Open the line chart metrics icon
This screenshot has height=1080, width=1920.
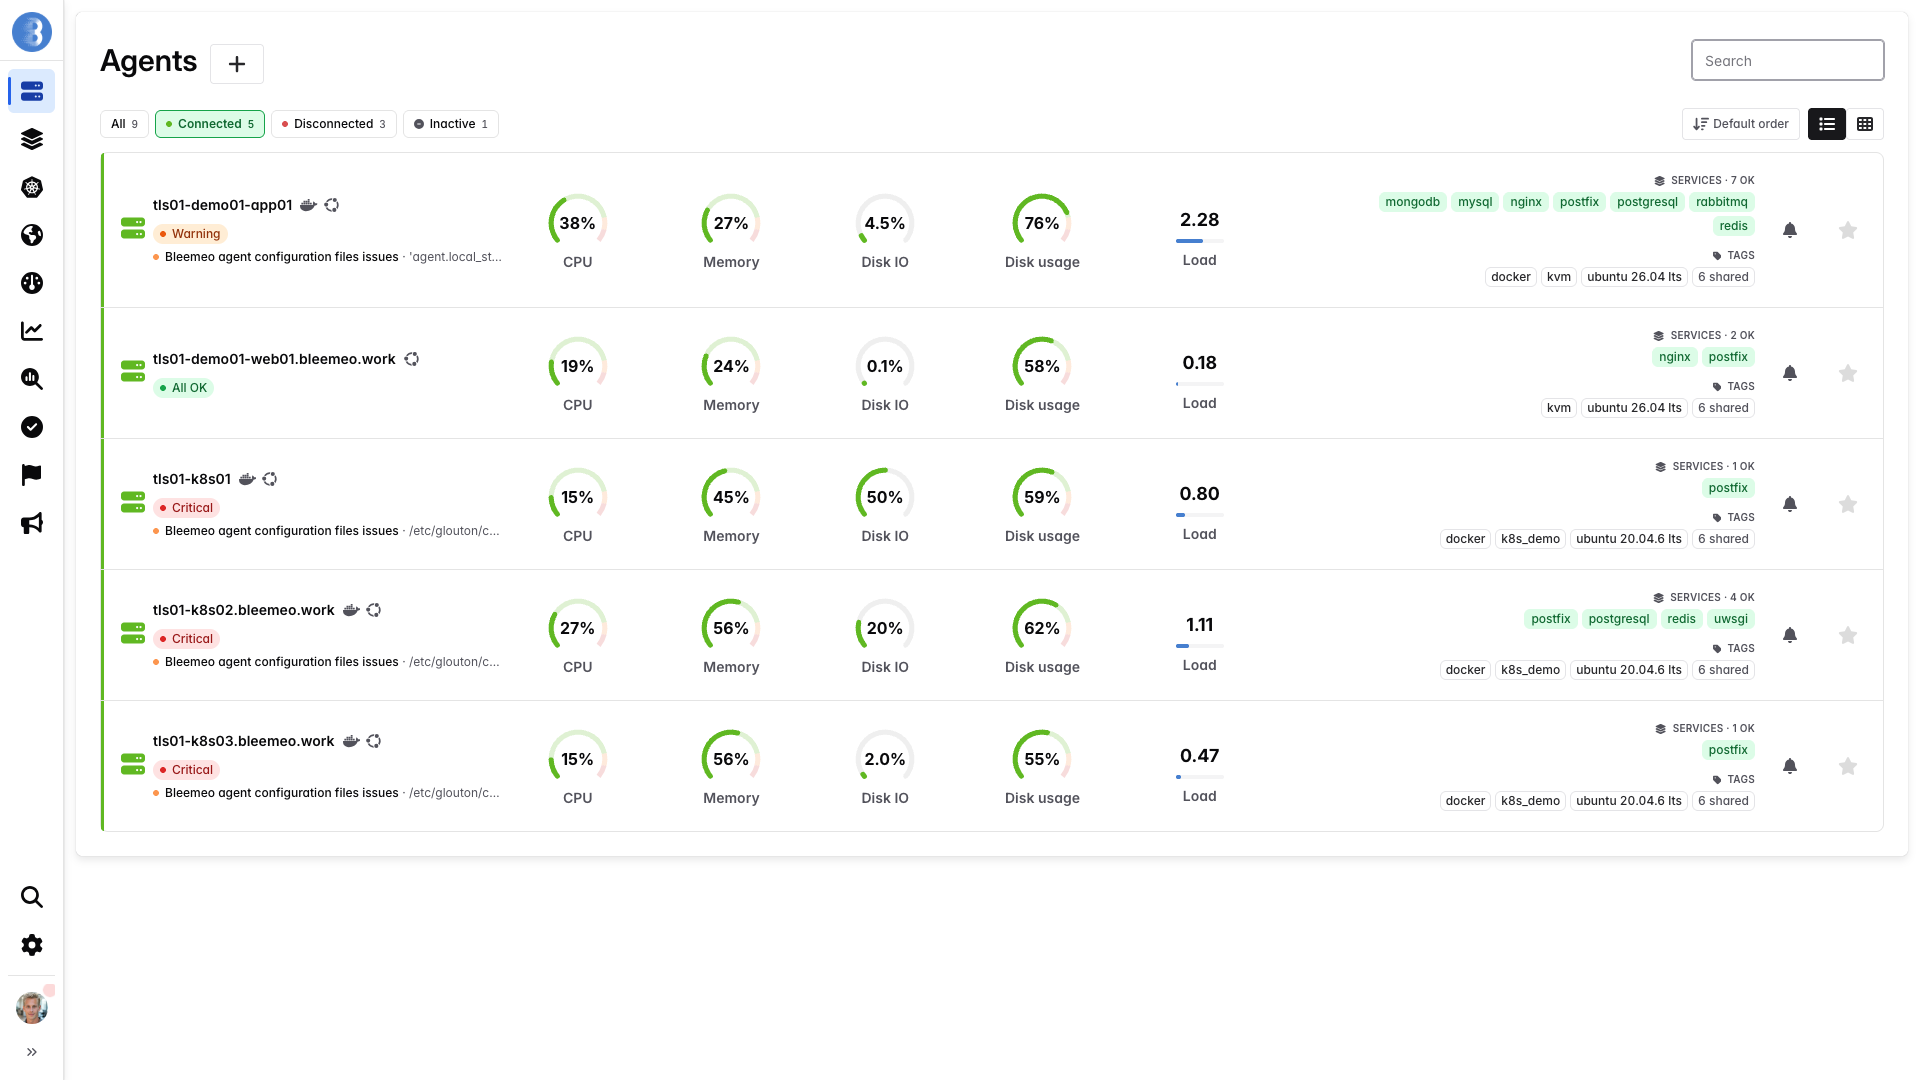[32, 331]
